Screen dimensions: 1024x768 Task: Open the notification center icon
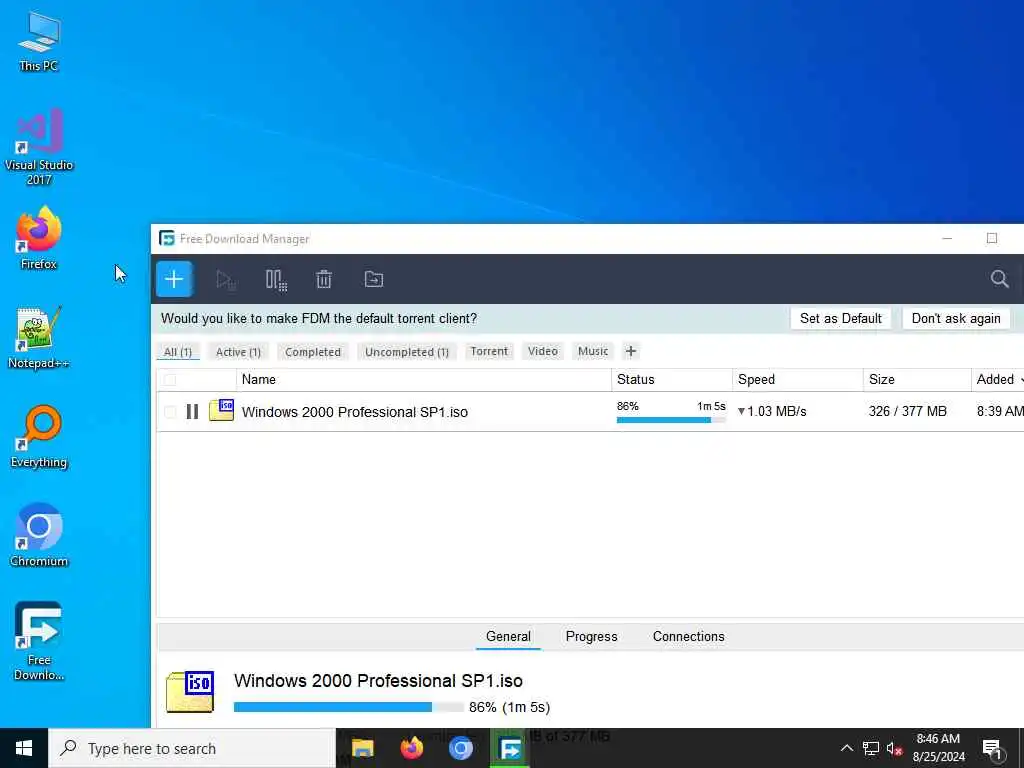coord(992,749)
